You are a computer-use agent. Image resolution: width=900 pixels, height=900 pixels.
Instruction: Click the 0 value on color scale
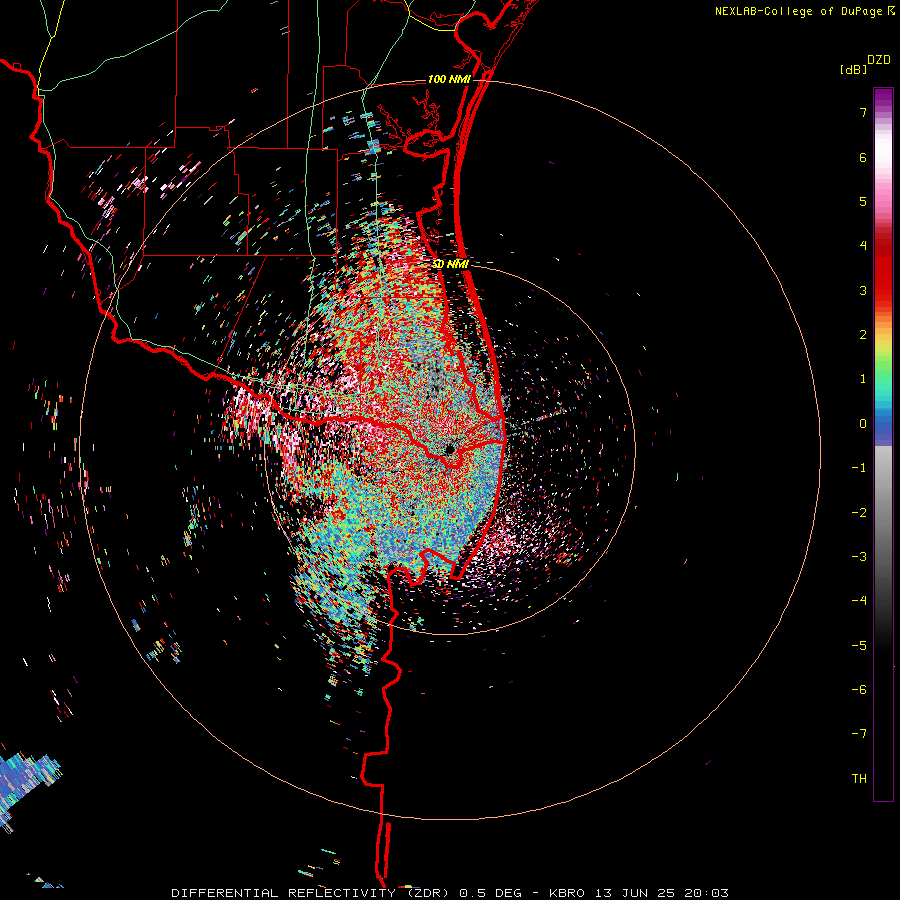[x=863, y=424]
